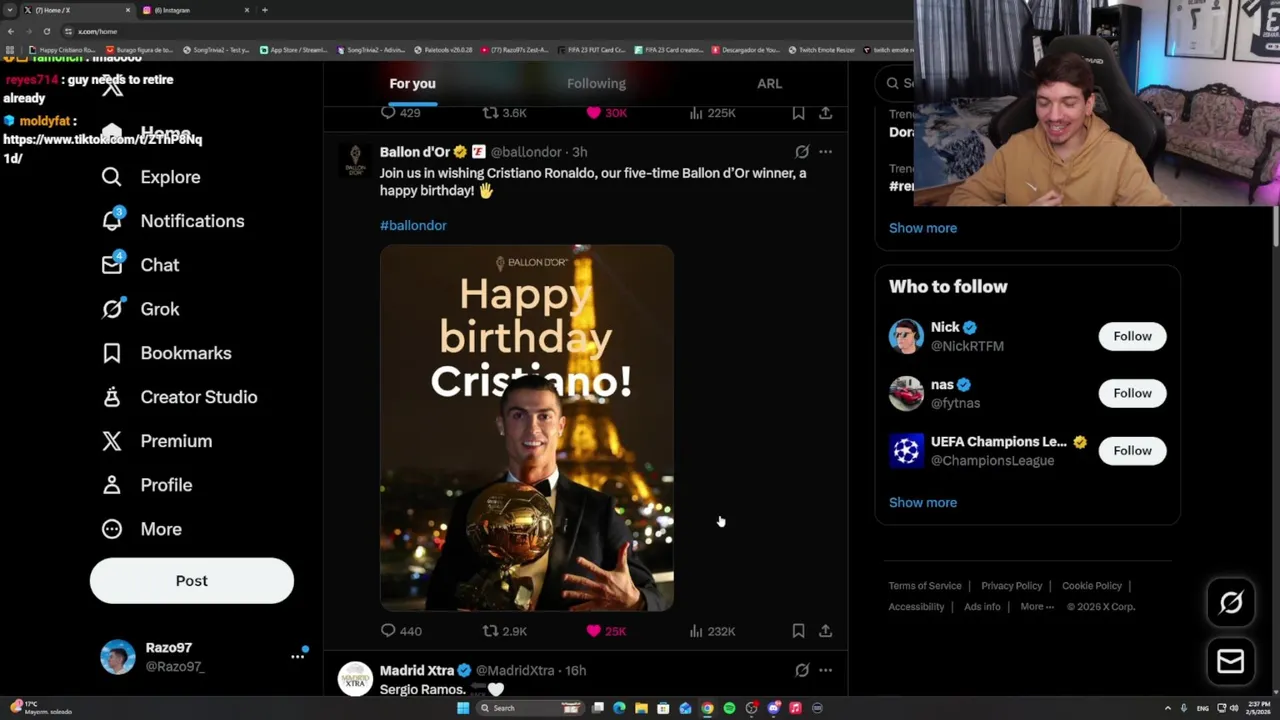Open three-dot menu on Ballon d'Or post
The image size is (1280, 720).
(825, 152)
